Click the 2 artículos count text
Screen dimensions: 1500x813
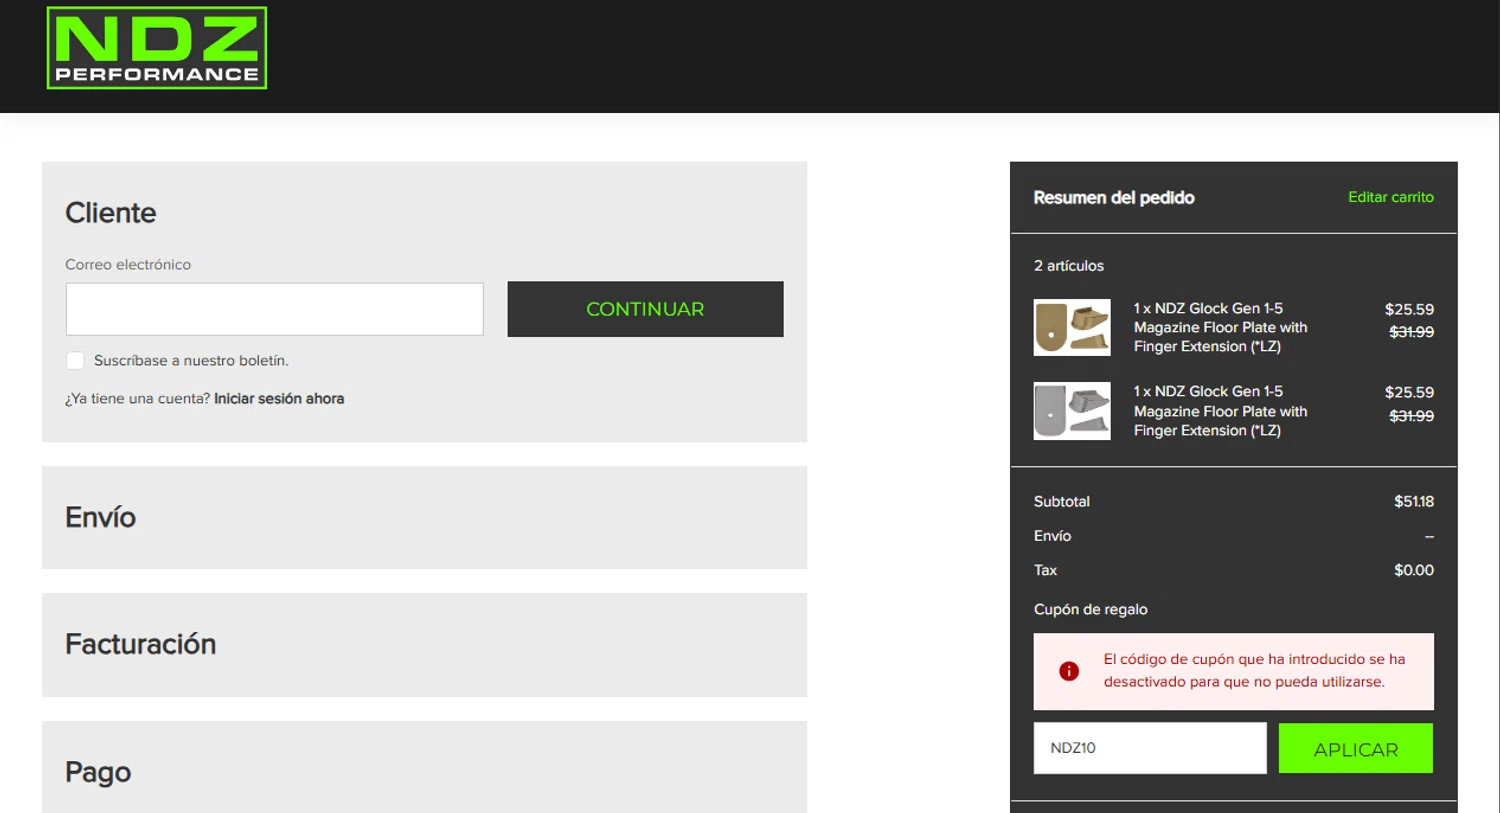1069,265
